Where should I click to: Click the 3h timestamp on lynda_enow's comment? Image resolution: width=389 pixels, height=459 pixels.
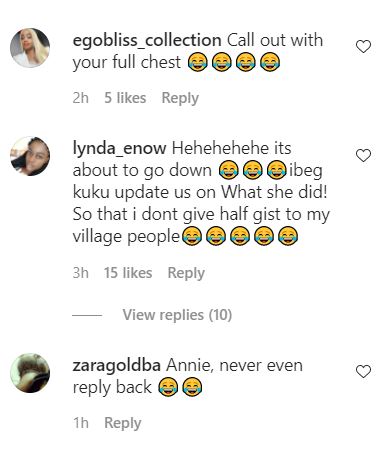(81, 273)
